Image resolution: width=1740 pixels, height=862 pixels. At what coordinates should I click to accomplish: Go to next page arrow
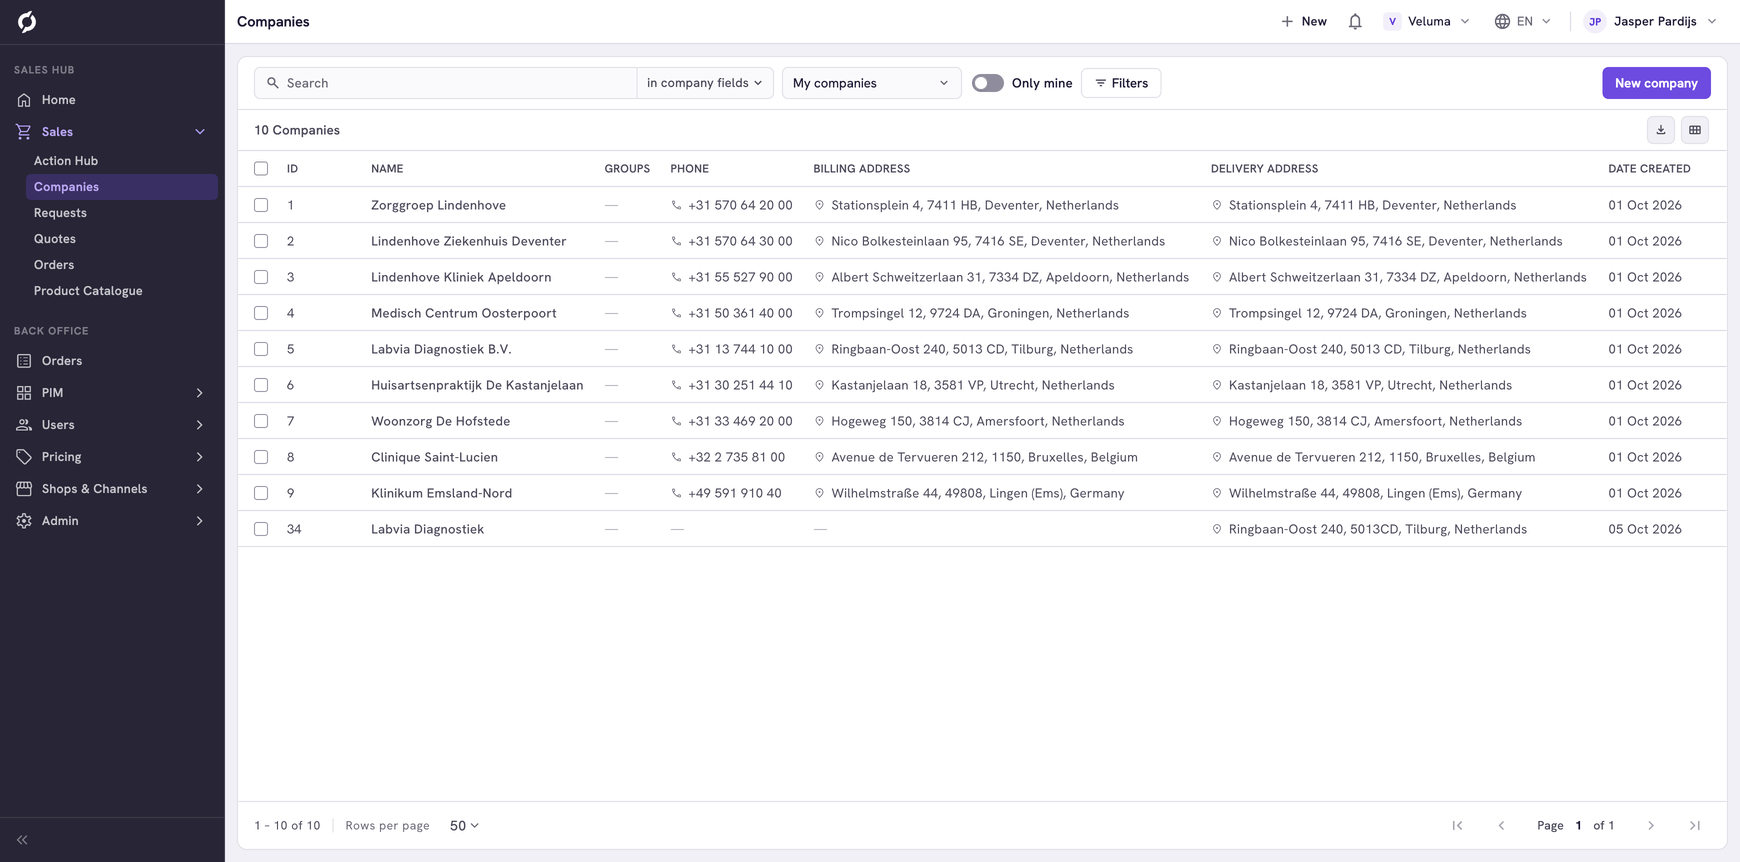pyautogui.click(x=1651, y=826)
